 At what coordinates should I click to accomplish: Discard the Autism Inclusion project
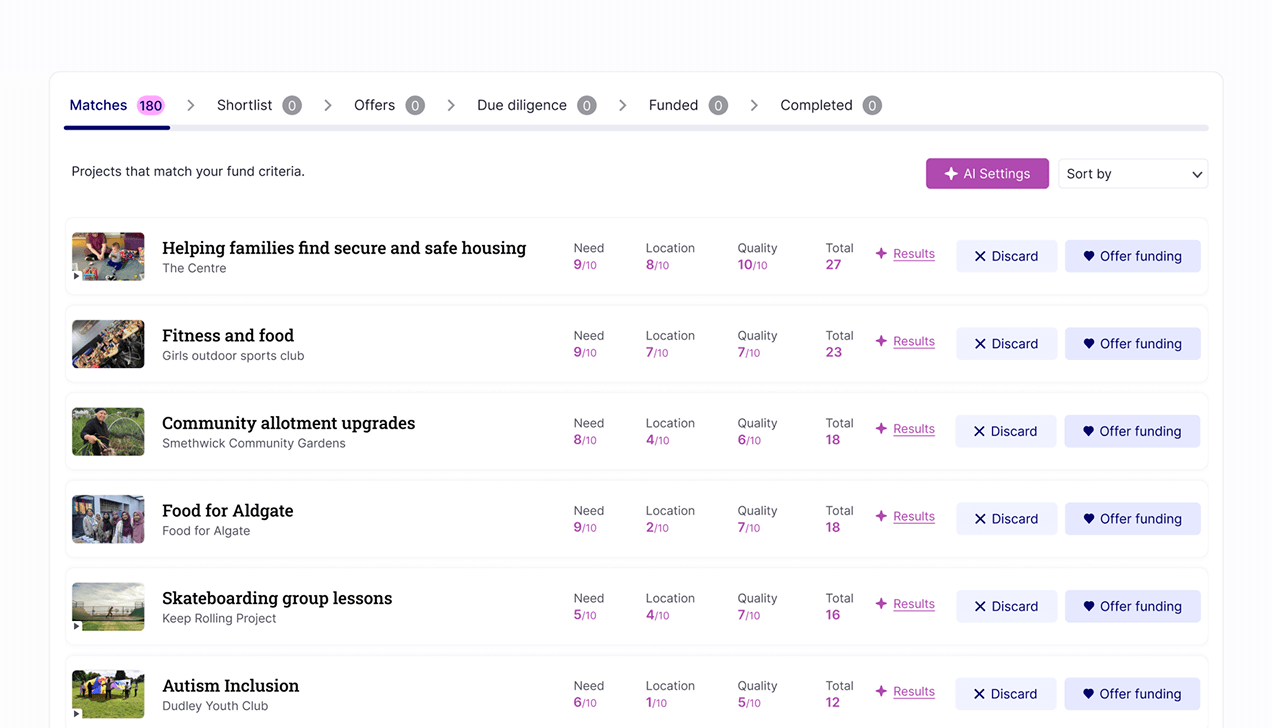1006,693
